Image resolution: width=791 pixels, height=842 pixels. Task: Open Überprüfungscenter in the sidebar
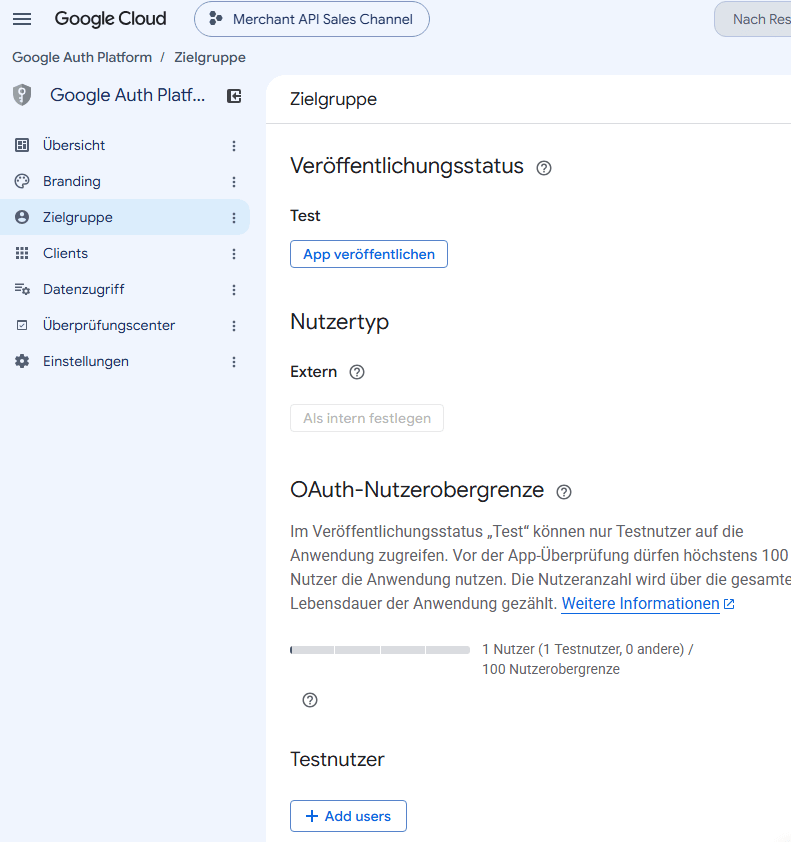point(109,325)
